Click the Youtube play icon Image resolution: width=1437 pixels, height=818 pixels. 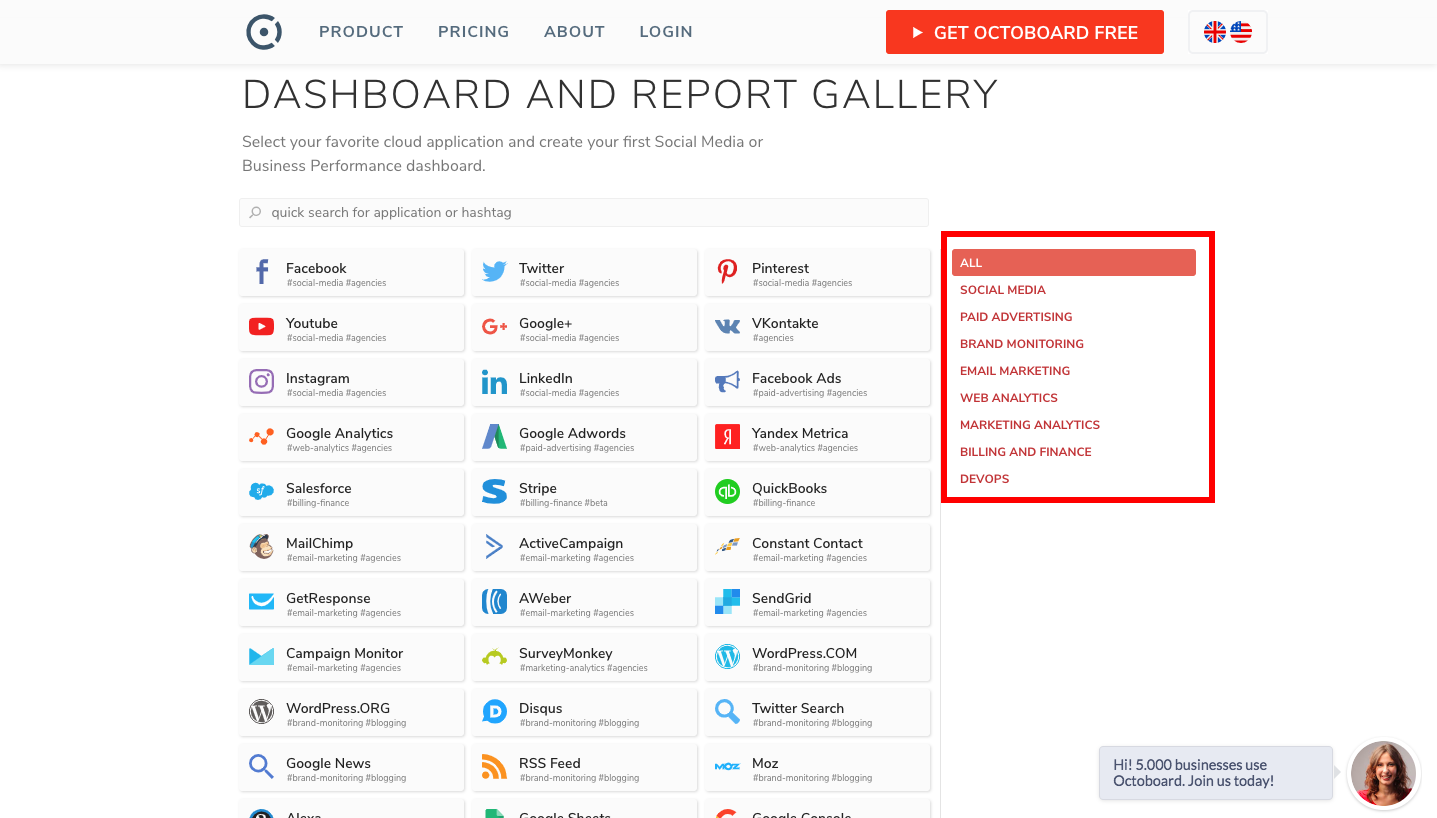(261, 327)
